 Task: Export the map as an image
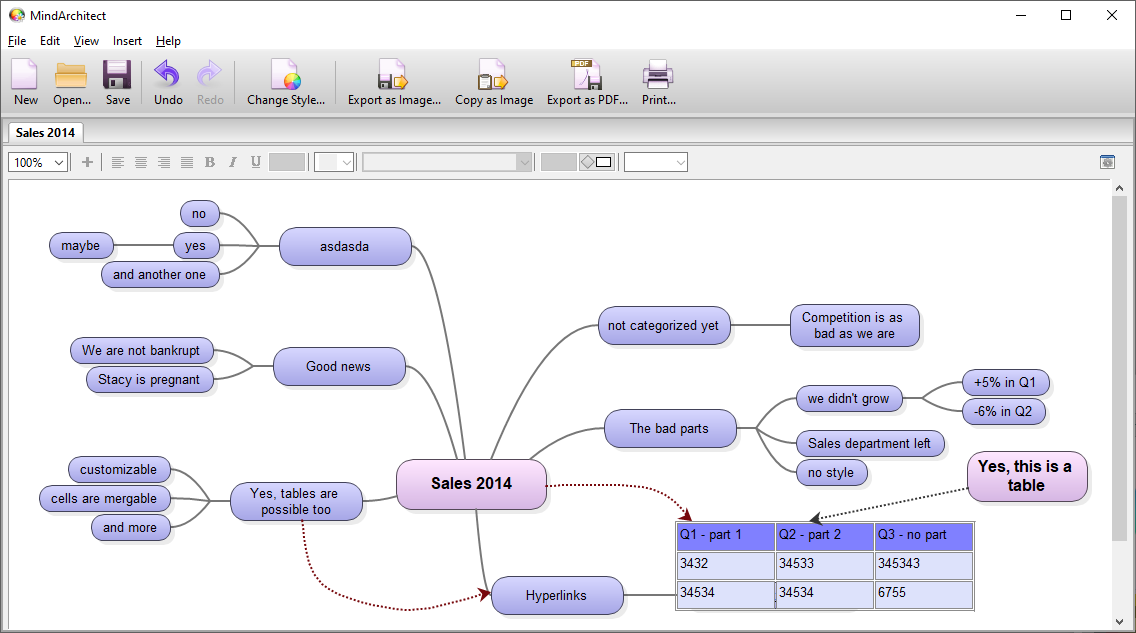[394, 80]
